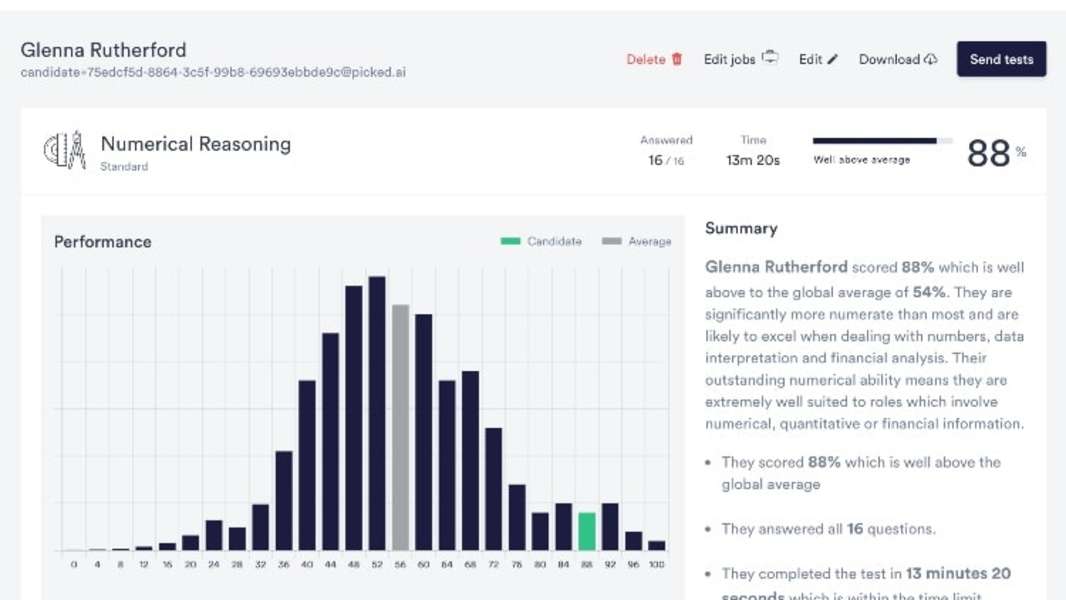
Task: Click the Summary heading
Action: pos(741,228)
